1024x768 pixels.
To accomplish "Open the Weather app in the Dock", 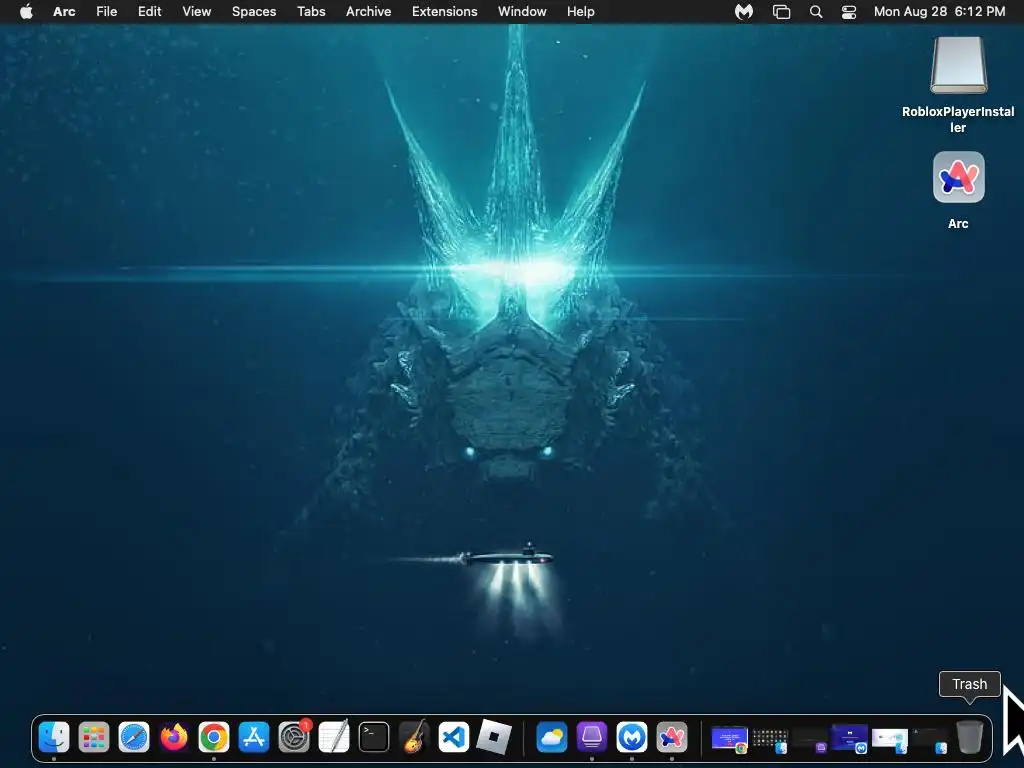I will [x=551, y=737].
